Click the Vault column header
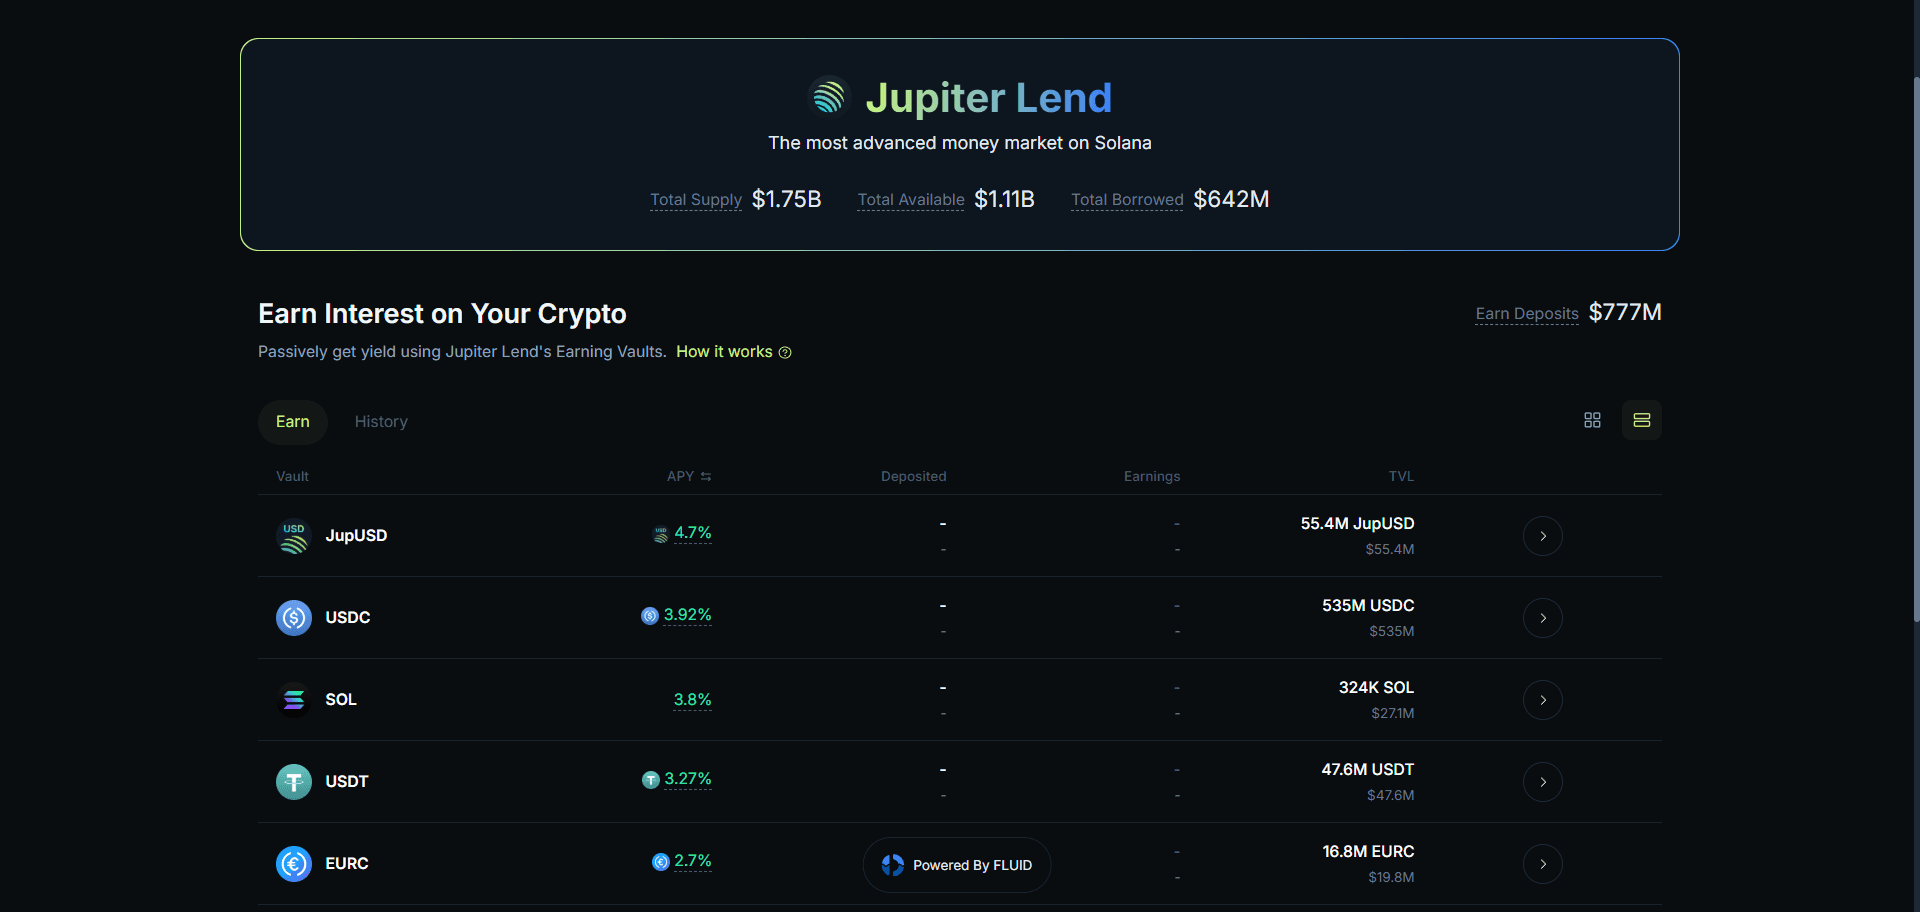 pyautogui.click(x=292, y=477)
